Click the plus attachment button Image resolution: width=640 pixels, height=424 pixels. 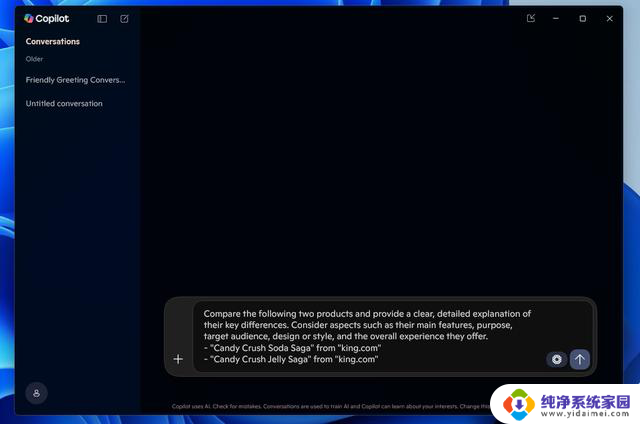pyautogui.click(x=178, y=359)
